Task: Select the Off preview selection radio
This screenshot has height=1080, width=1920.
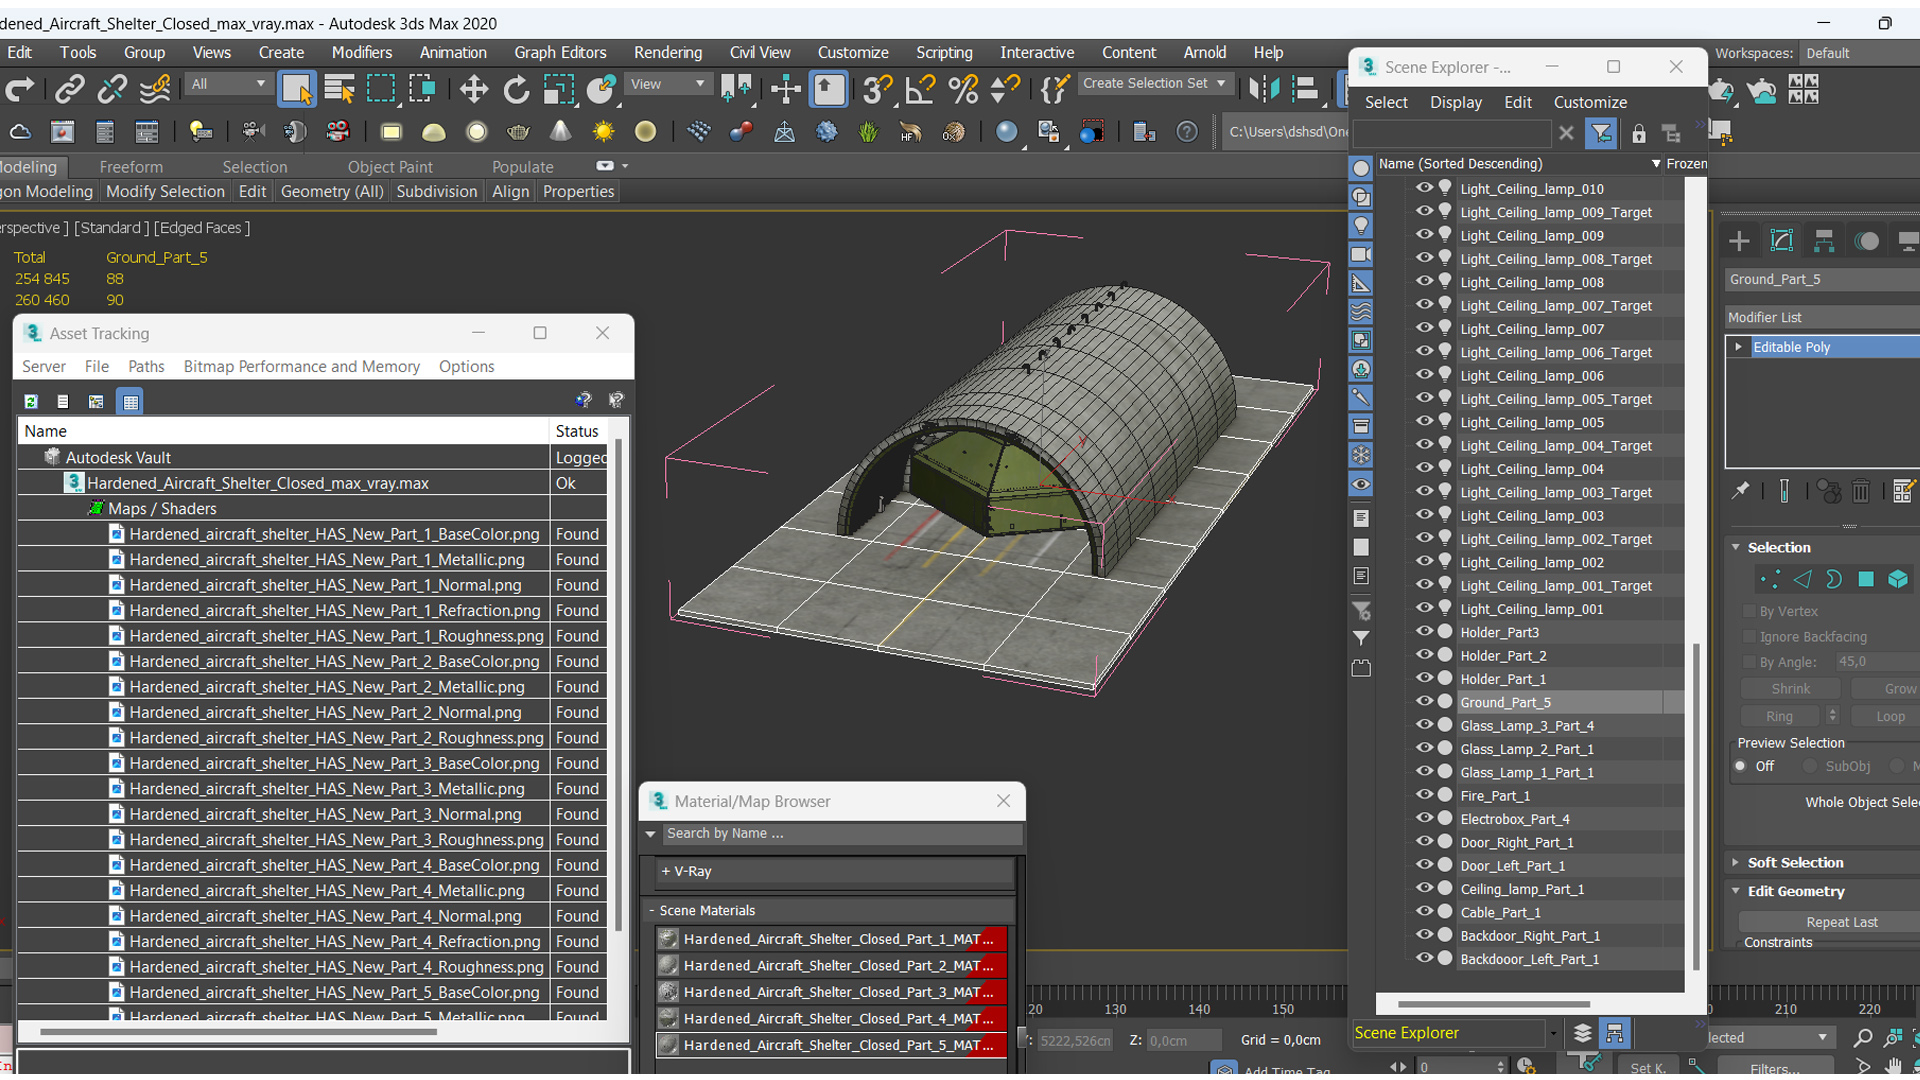Action: [x=1741, y=767]
